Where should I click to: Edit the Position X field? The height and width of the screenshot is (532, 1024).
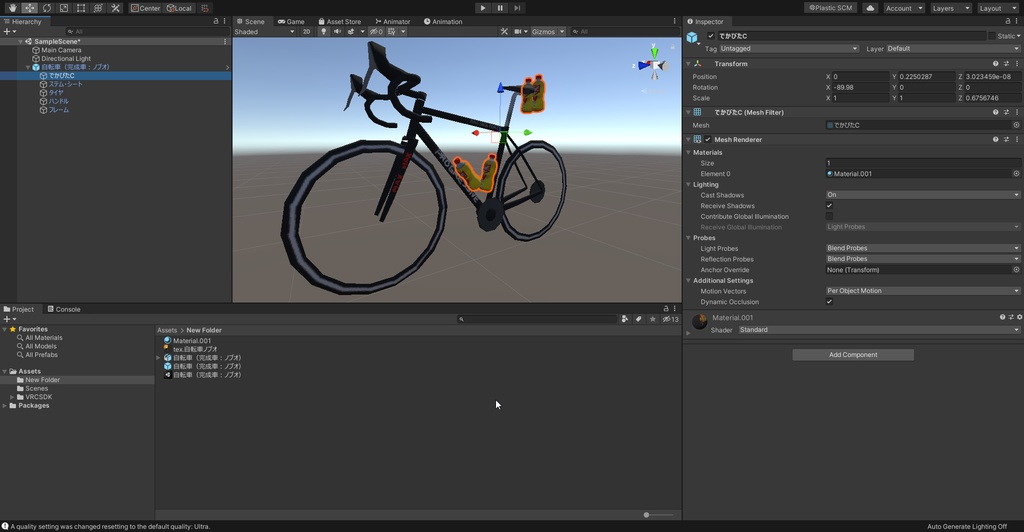tap(861, 76)
